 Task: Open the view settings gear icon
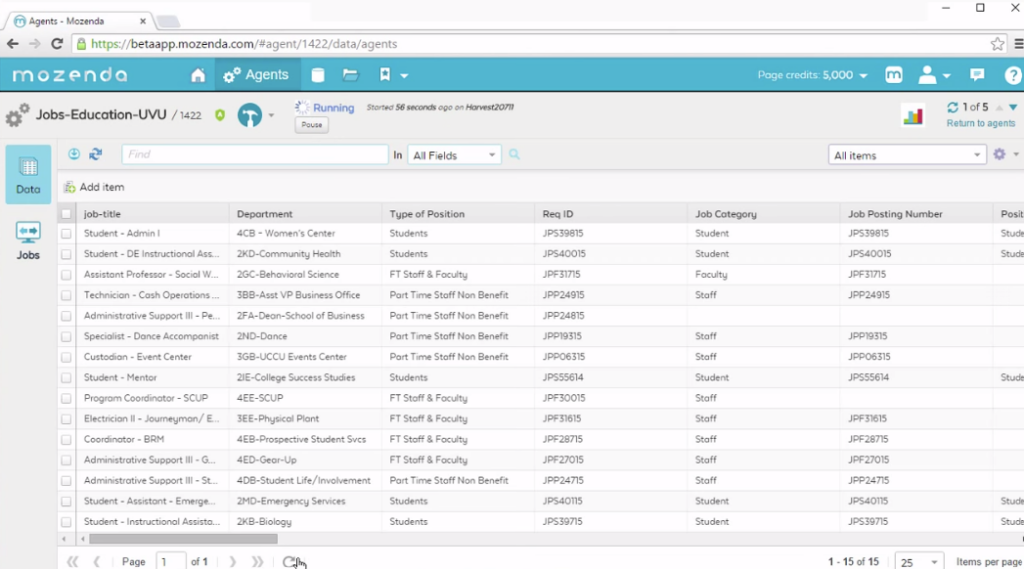(x=999, y=155)
